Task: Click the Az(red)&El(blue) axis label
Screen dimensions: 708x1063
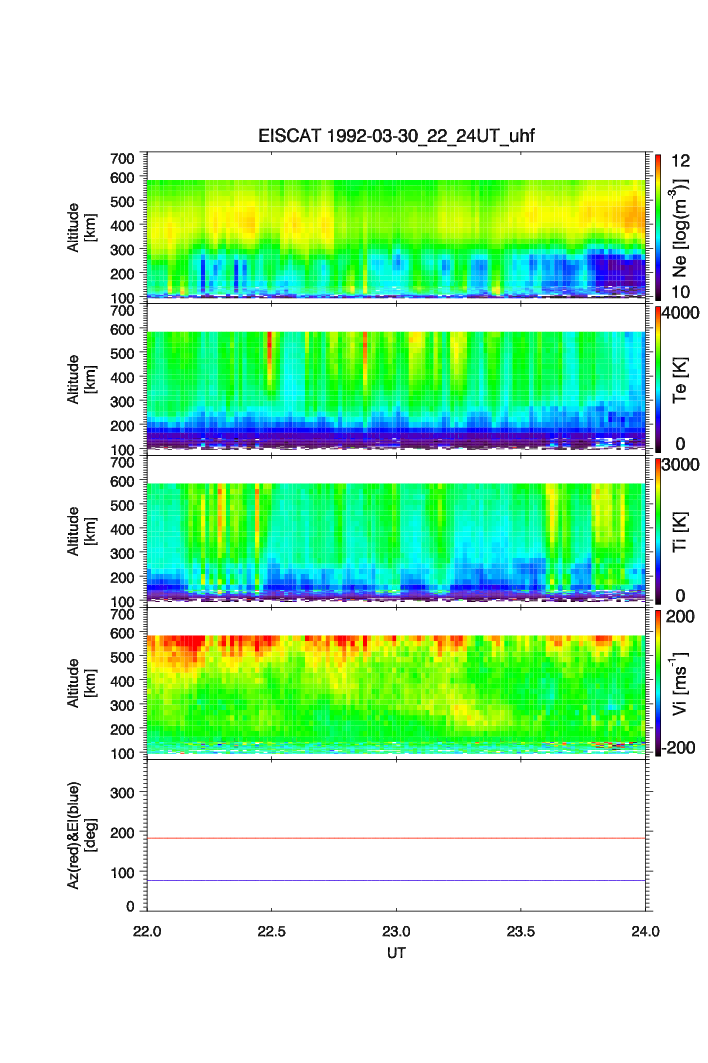Action: point(81,835)
